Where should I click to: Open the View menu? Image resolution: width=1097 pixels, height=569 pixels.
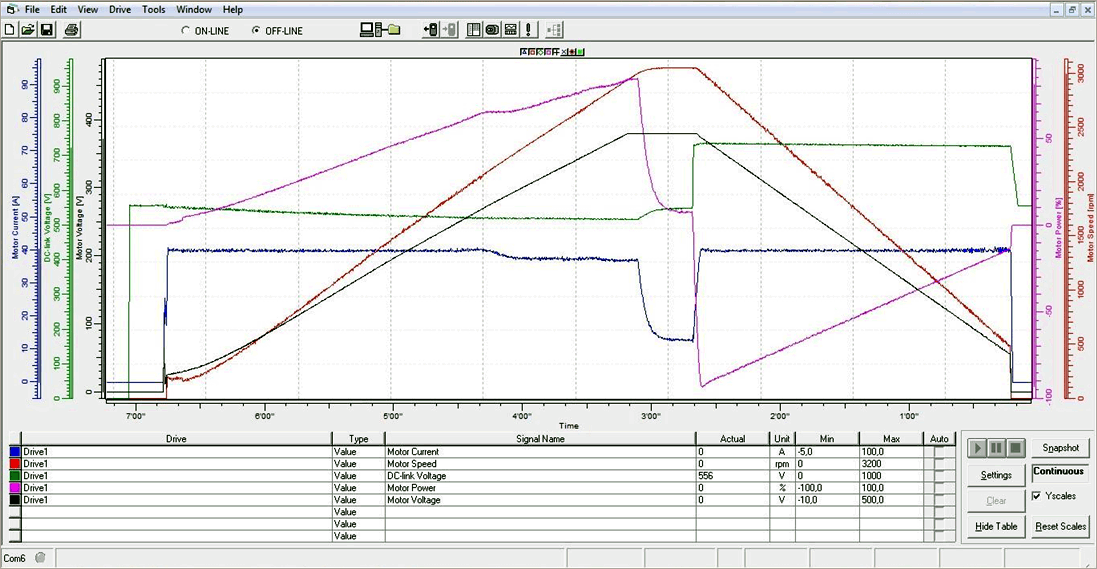(x=87, y=9)
